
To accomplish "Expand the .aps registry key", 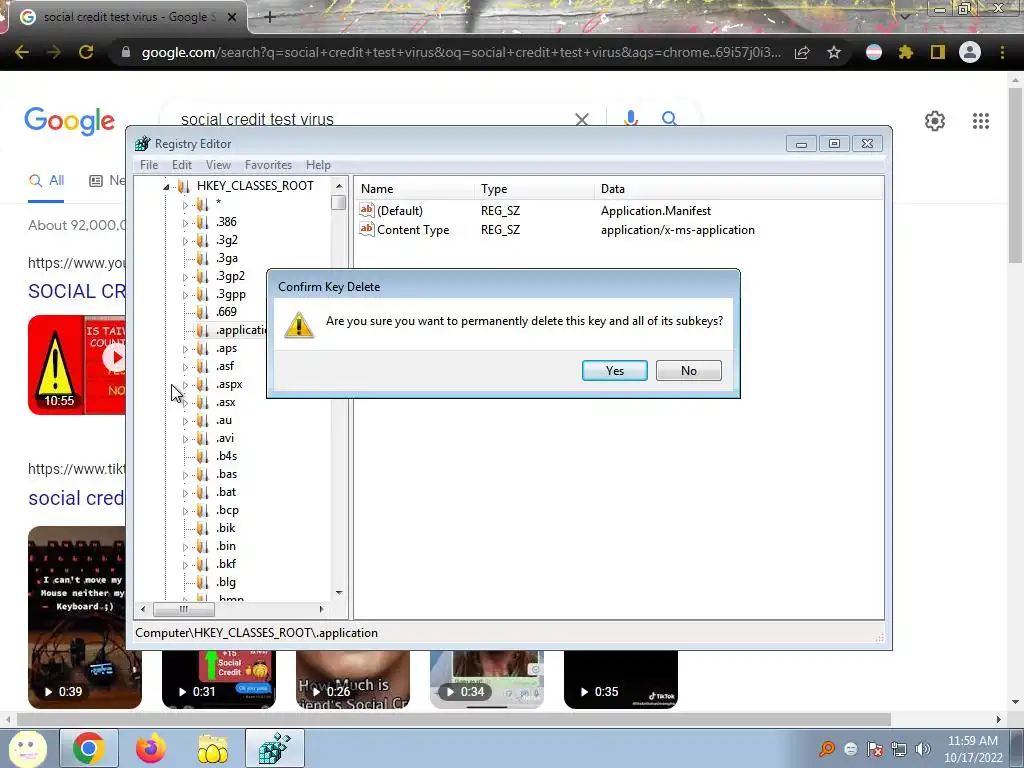I will coord(185,349).
